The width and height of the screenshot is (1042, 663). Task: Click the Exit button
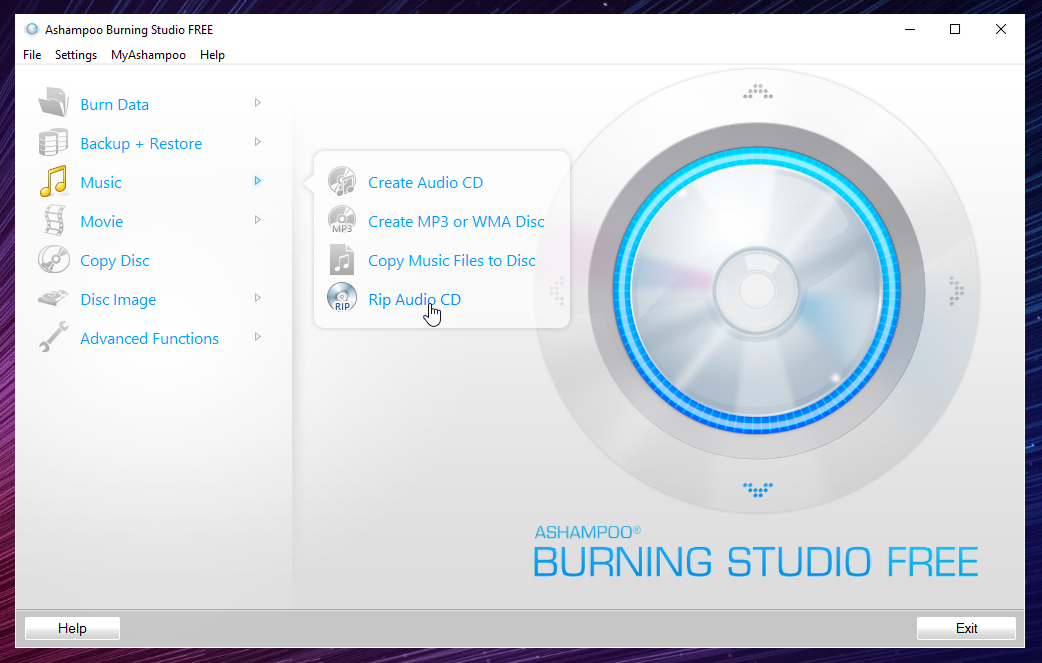(x=966, y=628)
